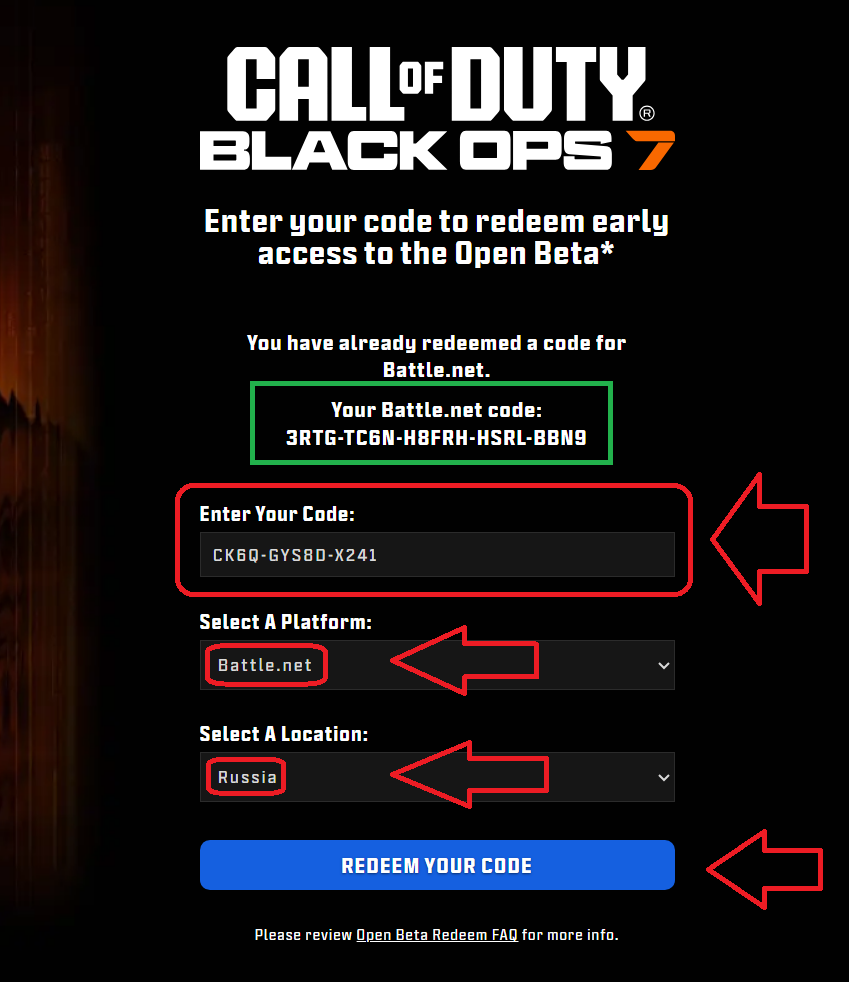Click the Enter Your Code label
This screenshot has height=982, width=849.
[277, 514]
